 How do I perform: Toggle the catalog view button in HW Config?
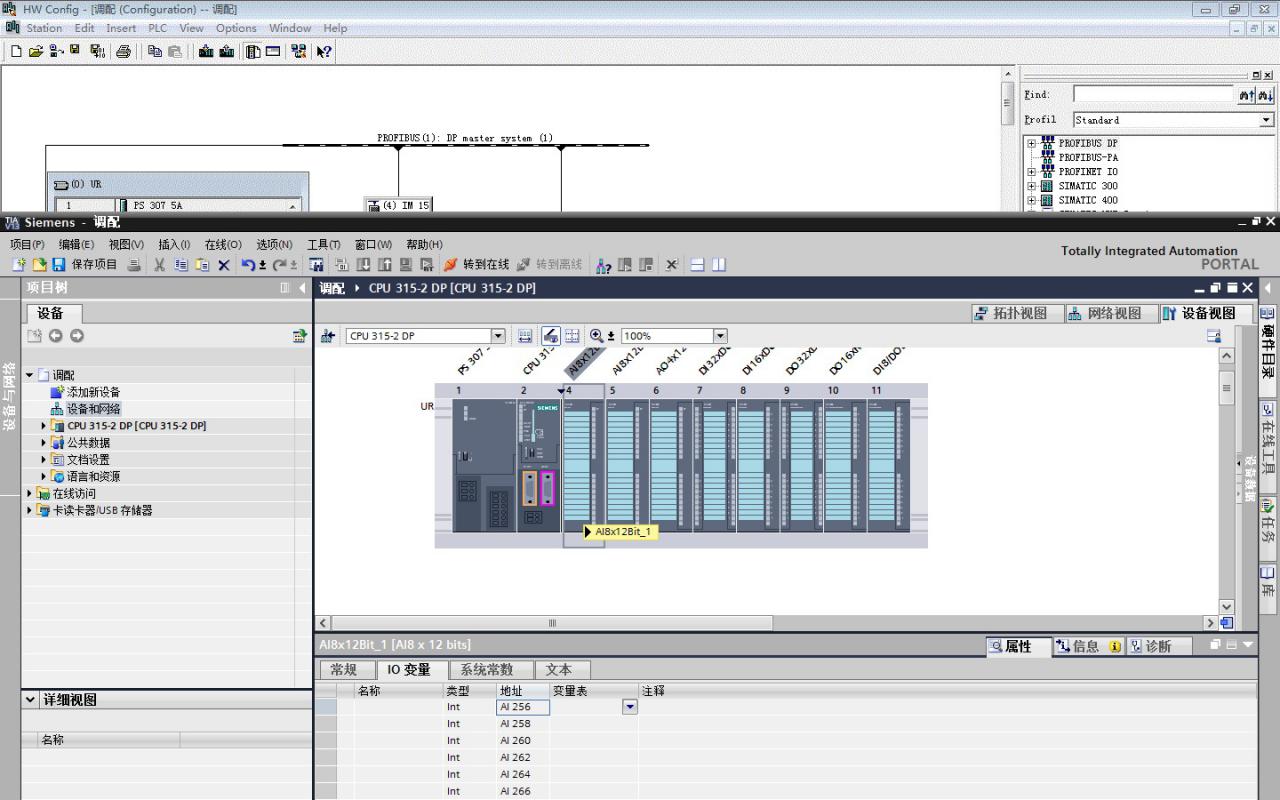253,52
